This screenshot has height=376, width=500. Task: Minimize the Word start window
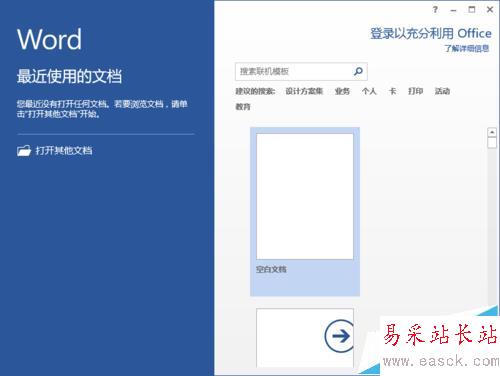pyautogui.click(x=453, y=10)
